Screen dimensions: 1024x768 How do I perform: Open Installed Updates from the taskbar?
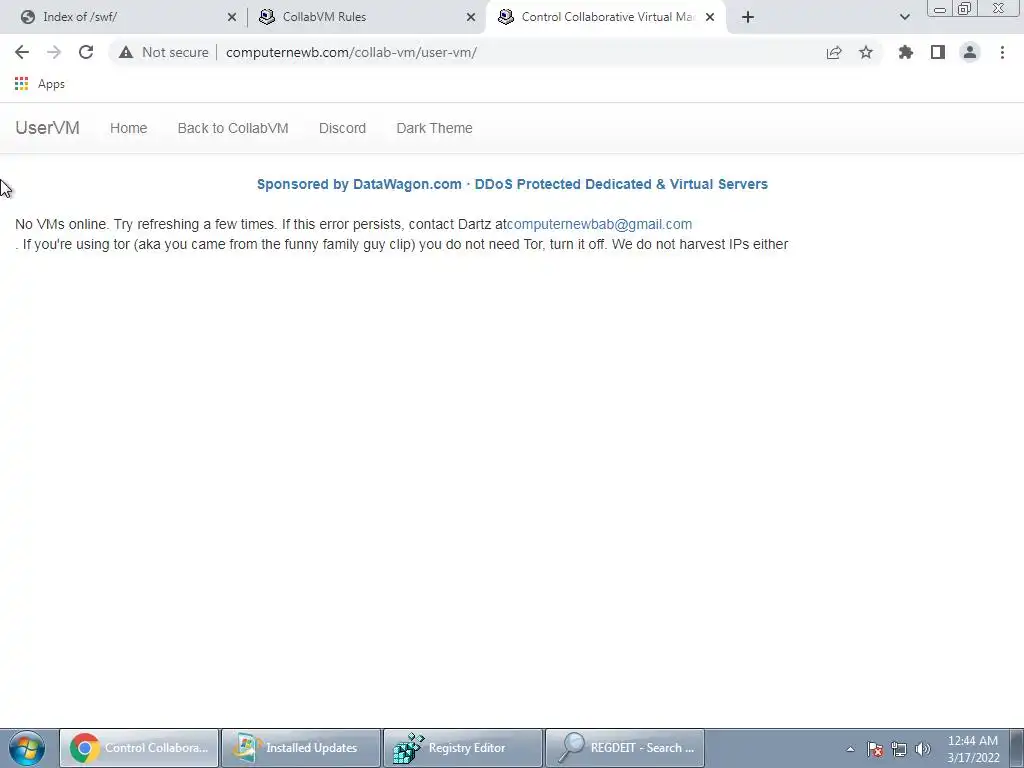click(x=301, y=748)
